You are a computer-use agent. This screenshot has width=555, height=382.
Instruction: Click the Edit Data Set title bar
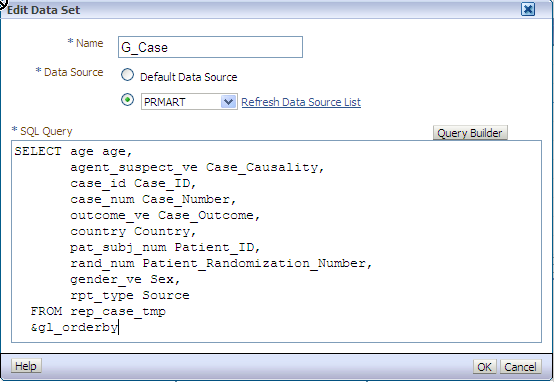tap(262, 10)
